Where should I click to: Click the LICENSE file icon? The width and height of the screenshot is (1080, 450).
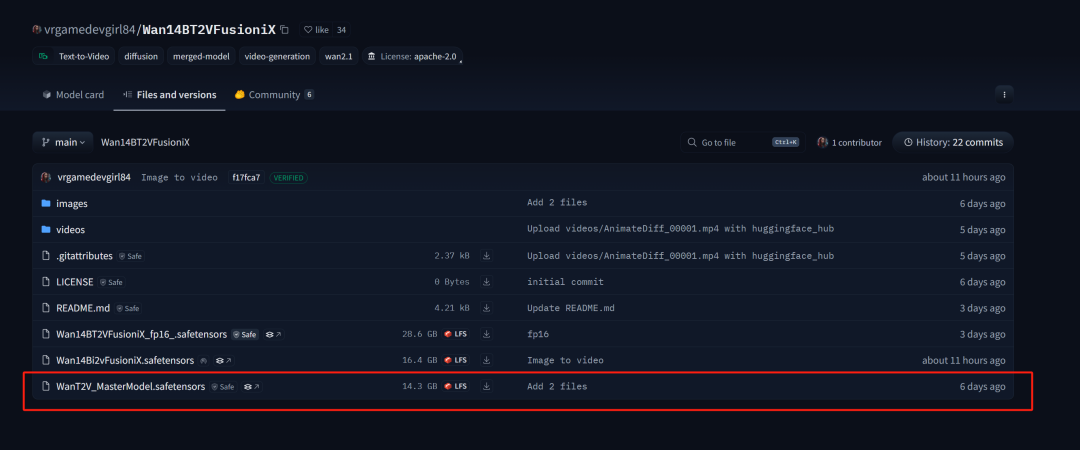(46, 282)
